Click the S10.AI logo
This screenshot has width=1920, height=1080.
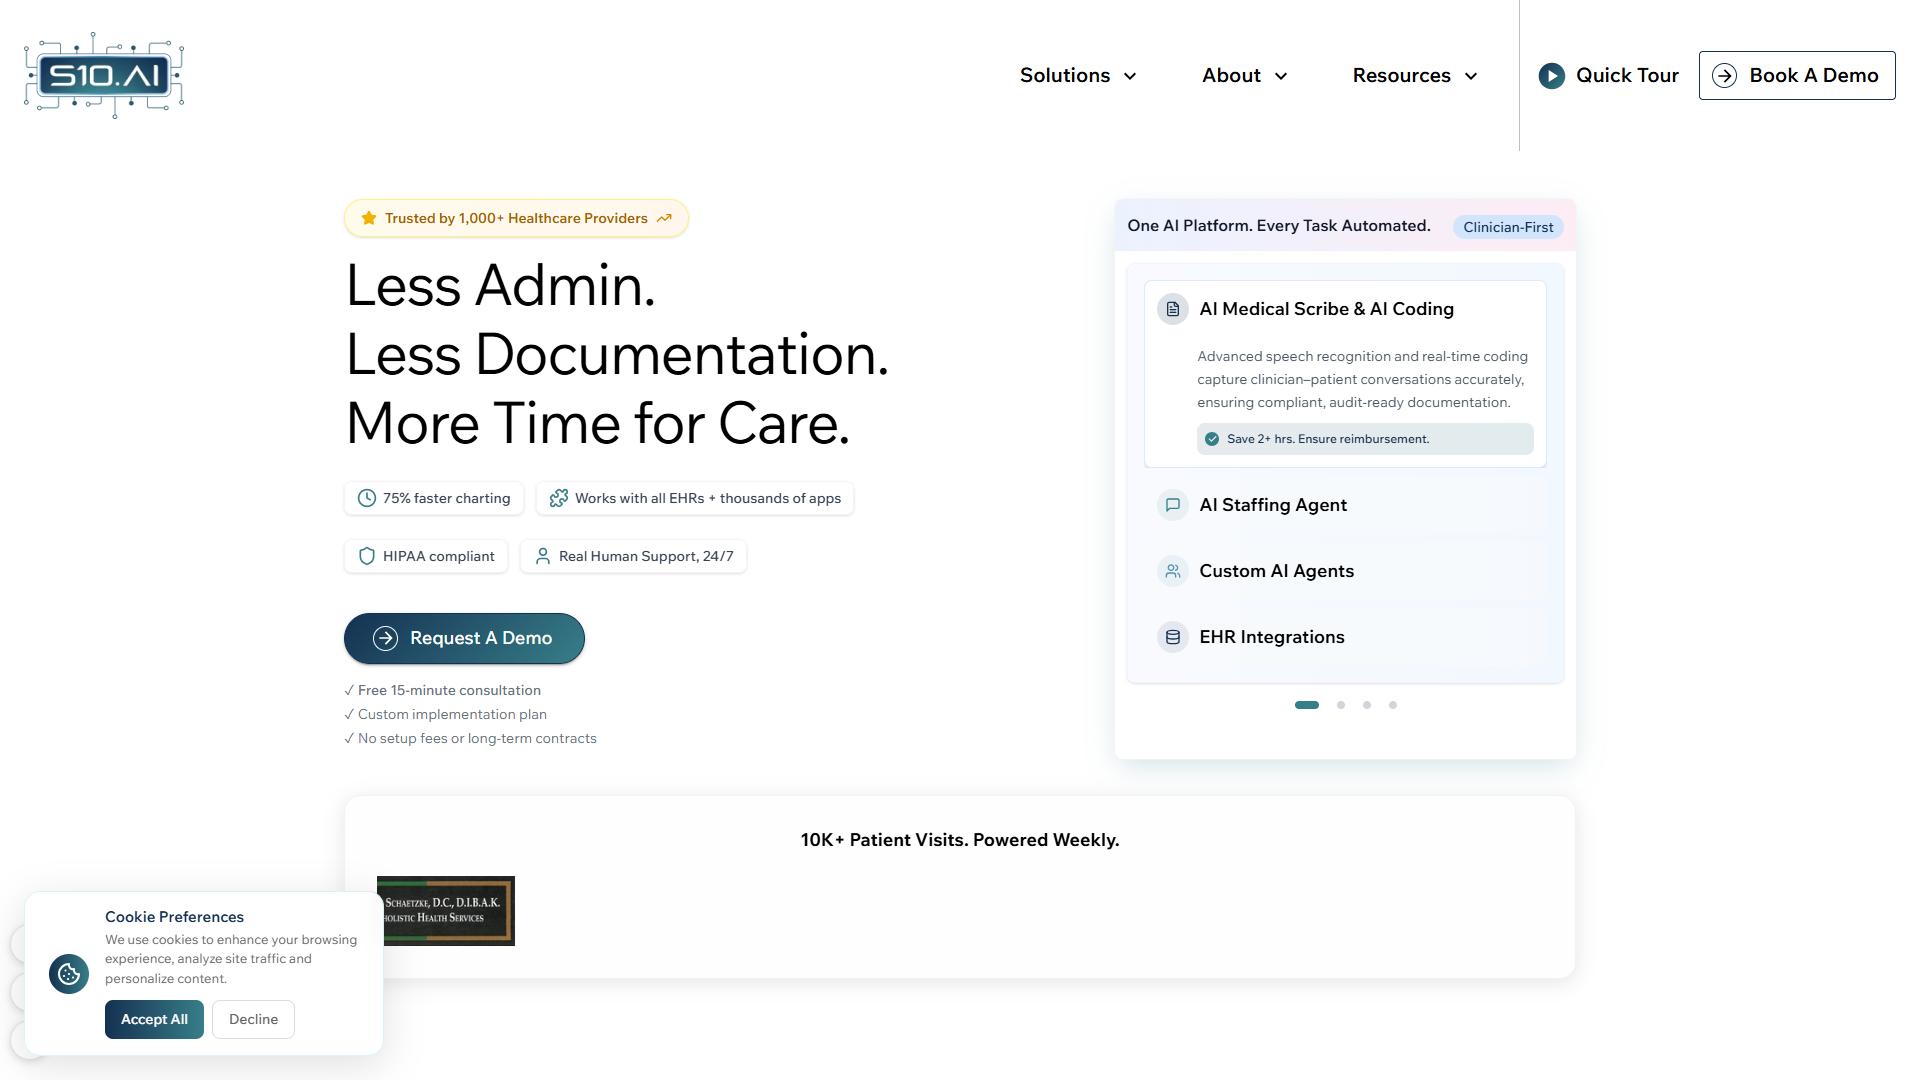(104, 75)
